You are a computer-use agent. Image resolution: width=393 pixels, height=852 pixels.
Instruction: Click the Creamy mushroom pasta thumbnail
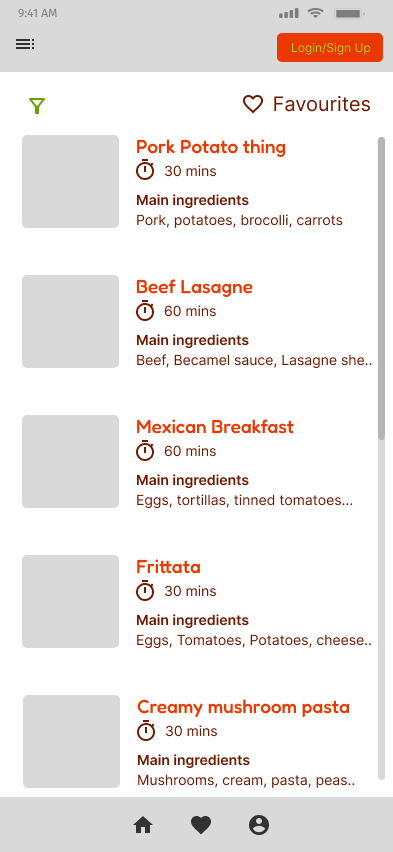[x=71, y=741]
